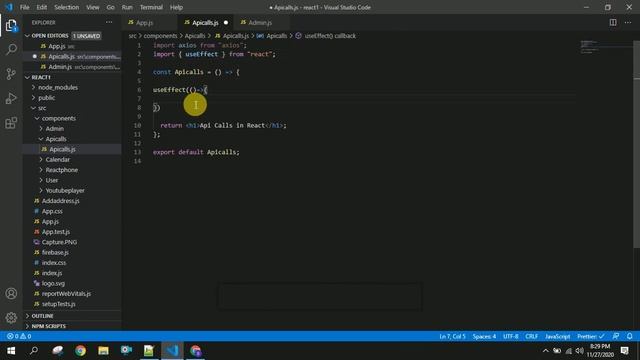The width and height of the screenshot is (640, 360).
Task: Open the Terminal menu
Action: pos(151,7)
